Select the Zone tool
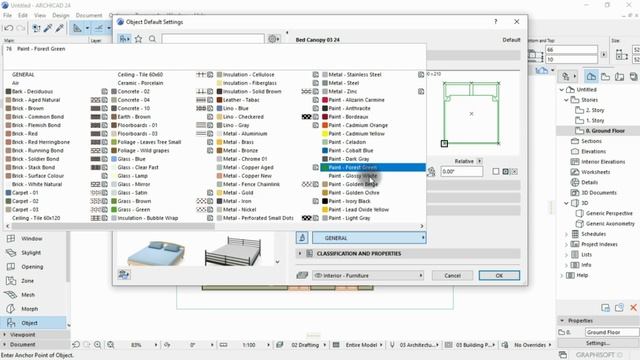This screenshot has height=360, width=640. 27,281
